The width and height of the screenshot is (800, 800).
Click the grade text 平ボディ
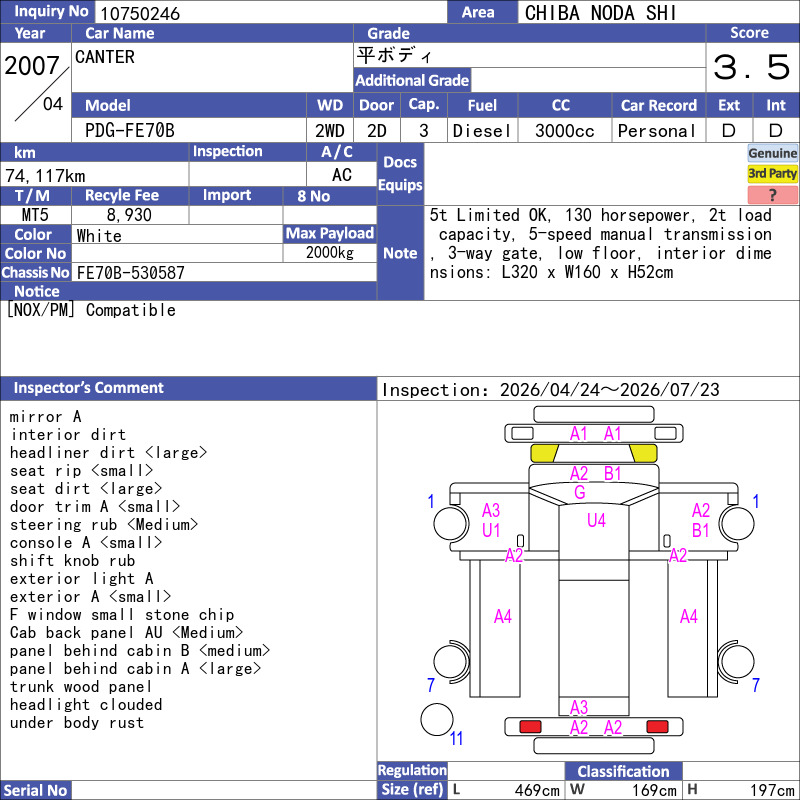pos(394,55)
